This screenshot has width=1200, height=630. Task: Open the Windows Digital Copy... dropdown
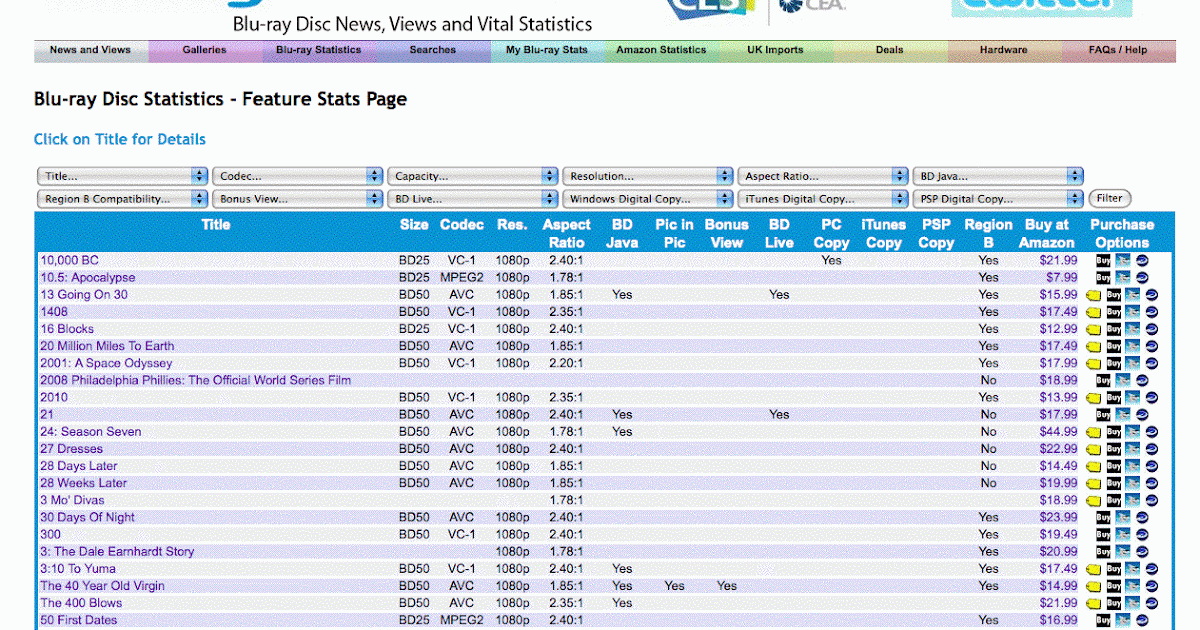pyautogui.click(x=648, y=199)
